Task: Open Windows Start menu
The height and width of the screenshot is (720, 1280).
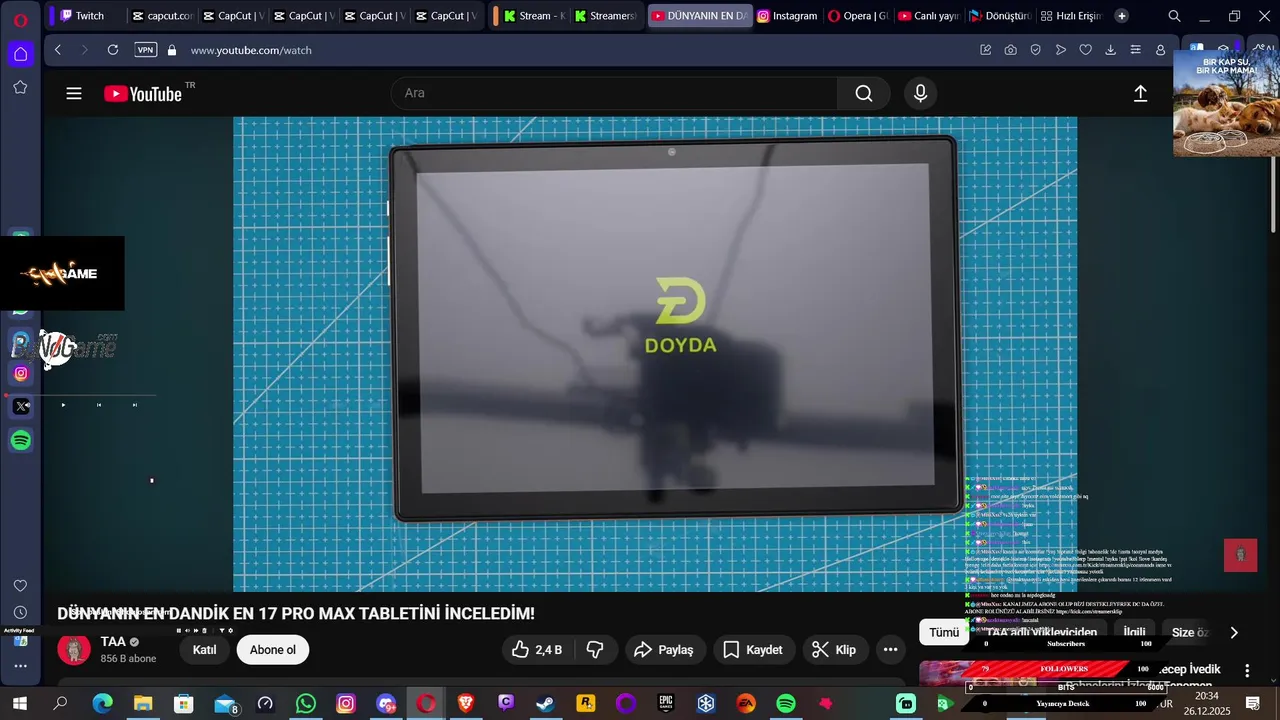Action: click(x=19, y=704)
